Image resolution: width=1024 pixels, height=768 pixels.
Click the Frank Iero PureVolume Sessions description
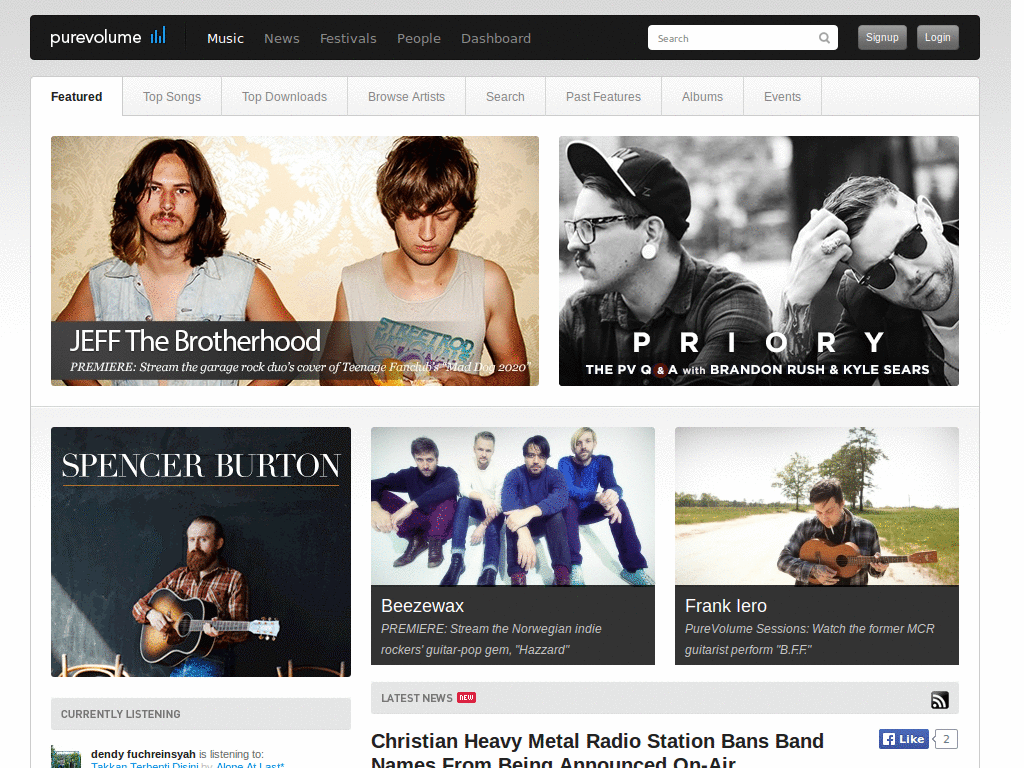809,639
